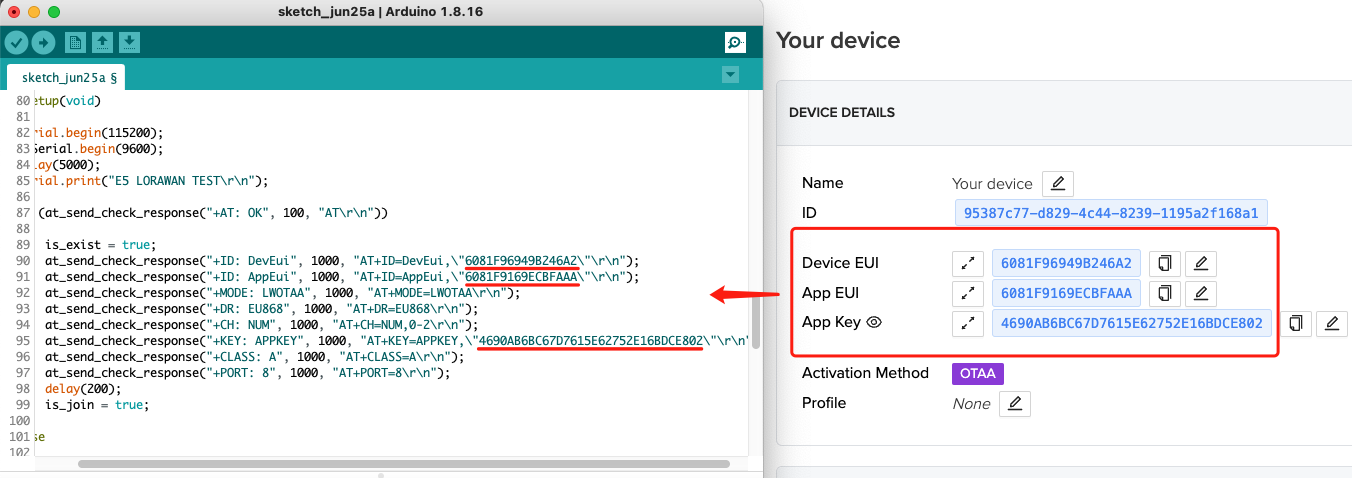Open the tab options dropdown arrow
This screenshot has height=478, width=1352.
coord(730,75)
